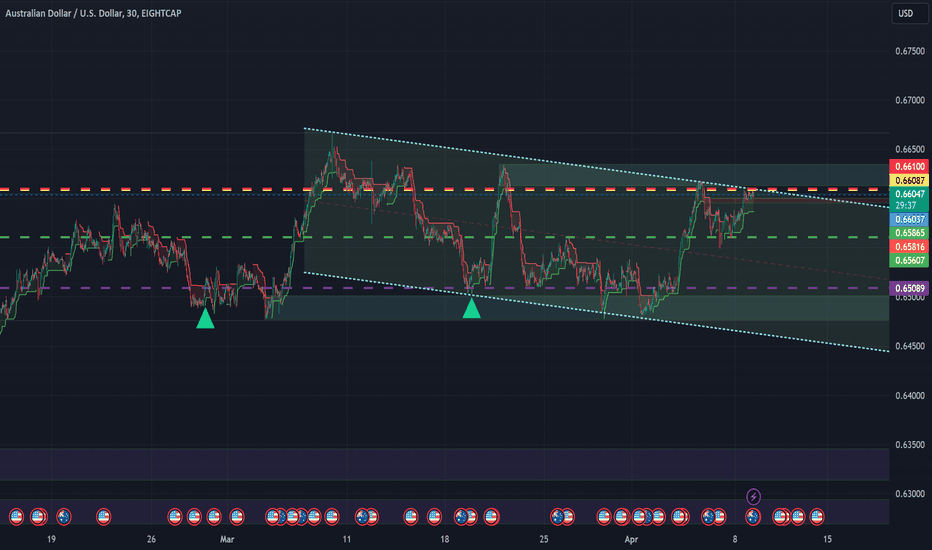Screen dimensions: 932x550
Task: Click the purple lightning bolt event icon
Action: (x=753, y=496)
